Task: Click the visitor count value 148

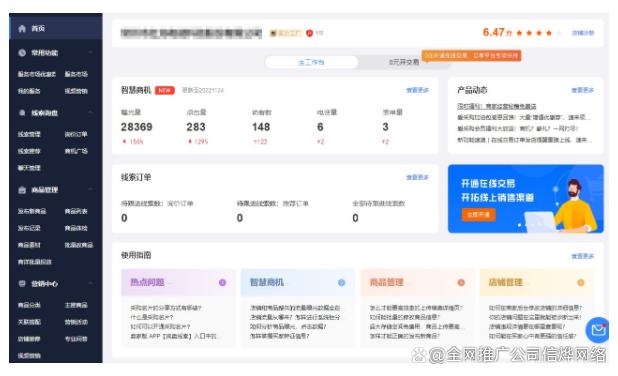Action: (261, 127)
